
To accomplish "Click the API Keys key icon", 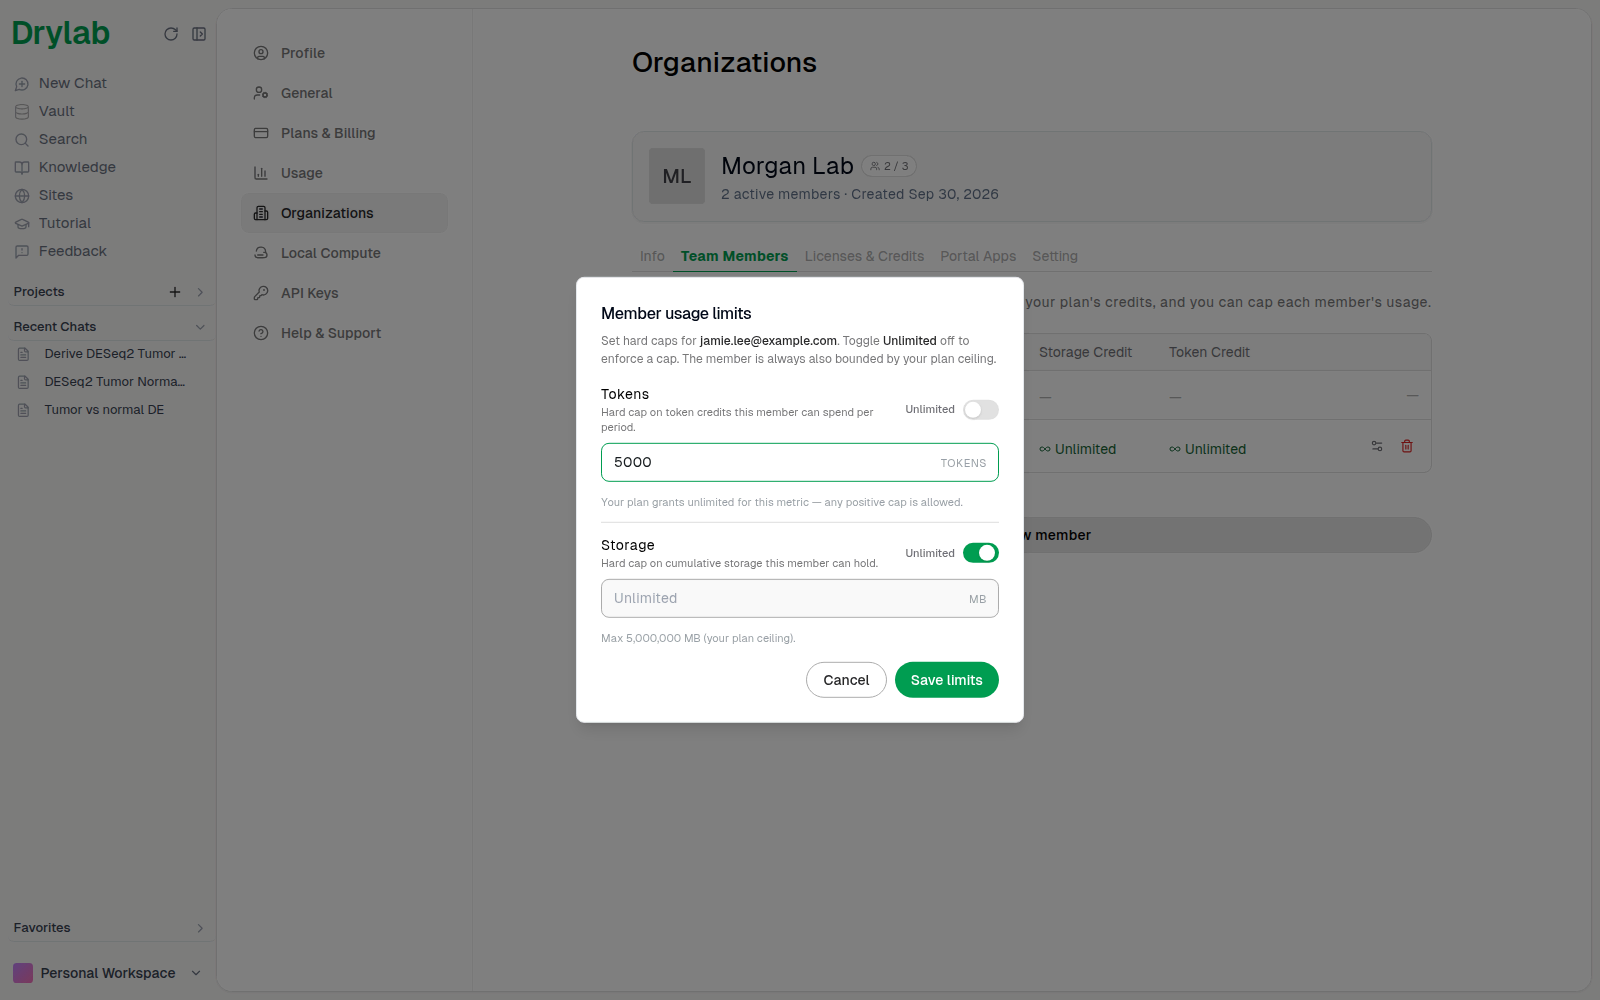I will 261,293.
